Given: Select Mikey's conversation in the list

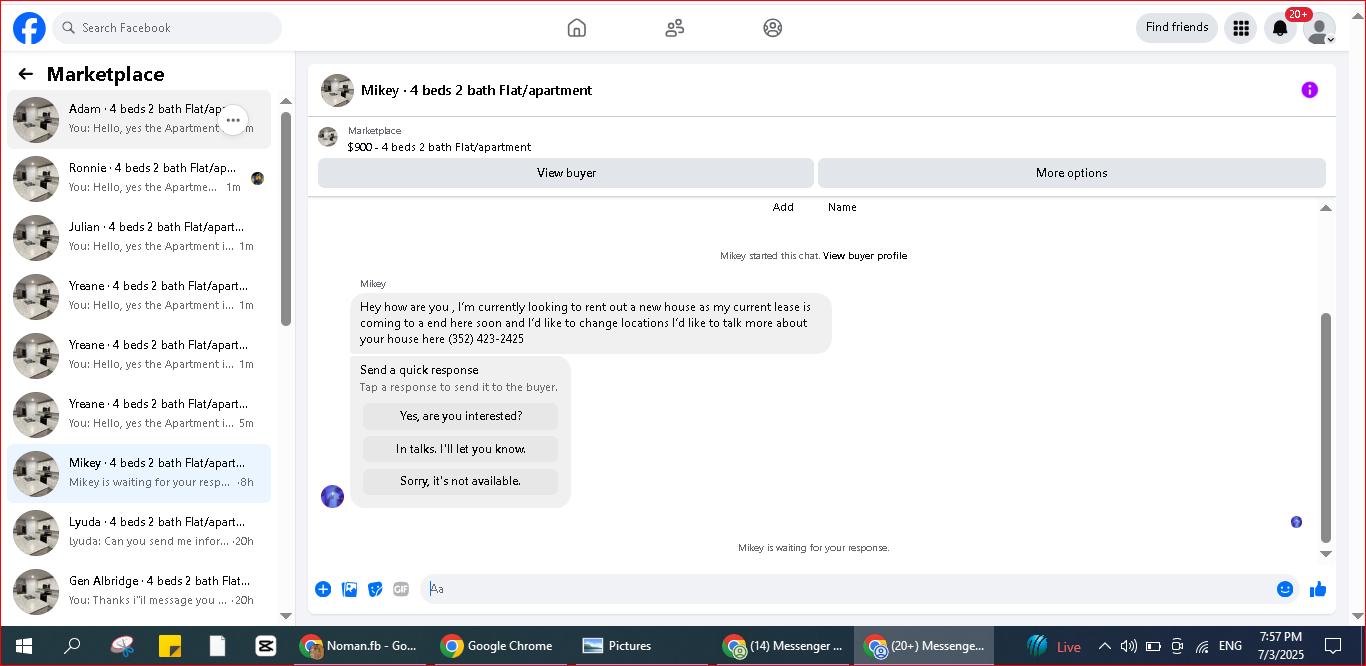Looking at the screenshot, I should pos(139,473).
